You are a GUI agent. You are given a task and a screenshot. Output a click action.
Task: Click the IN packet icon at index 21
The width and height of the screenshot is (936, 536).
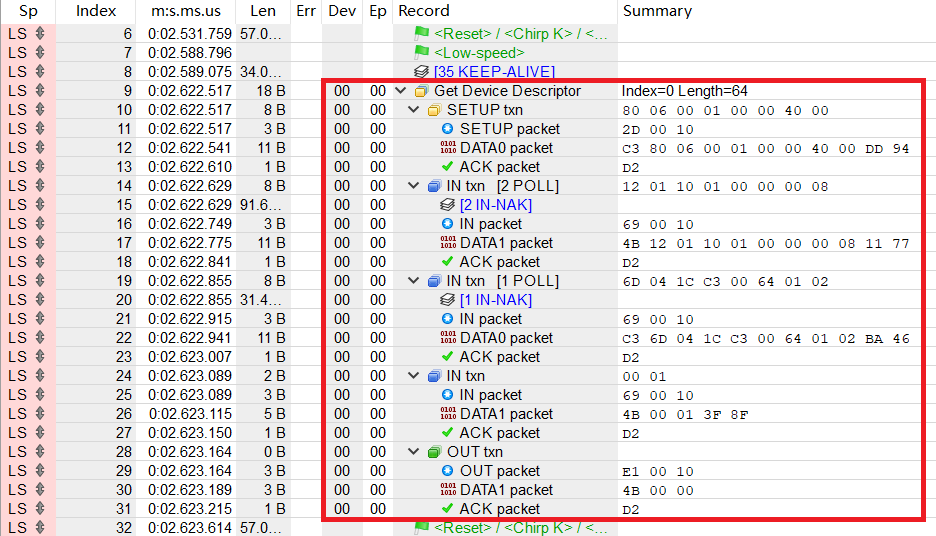pos(447,318)
